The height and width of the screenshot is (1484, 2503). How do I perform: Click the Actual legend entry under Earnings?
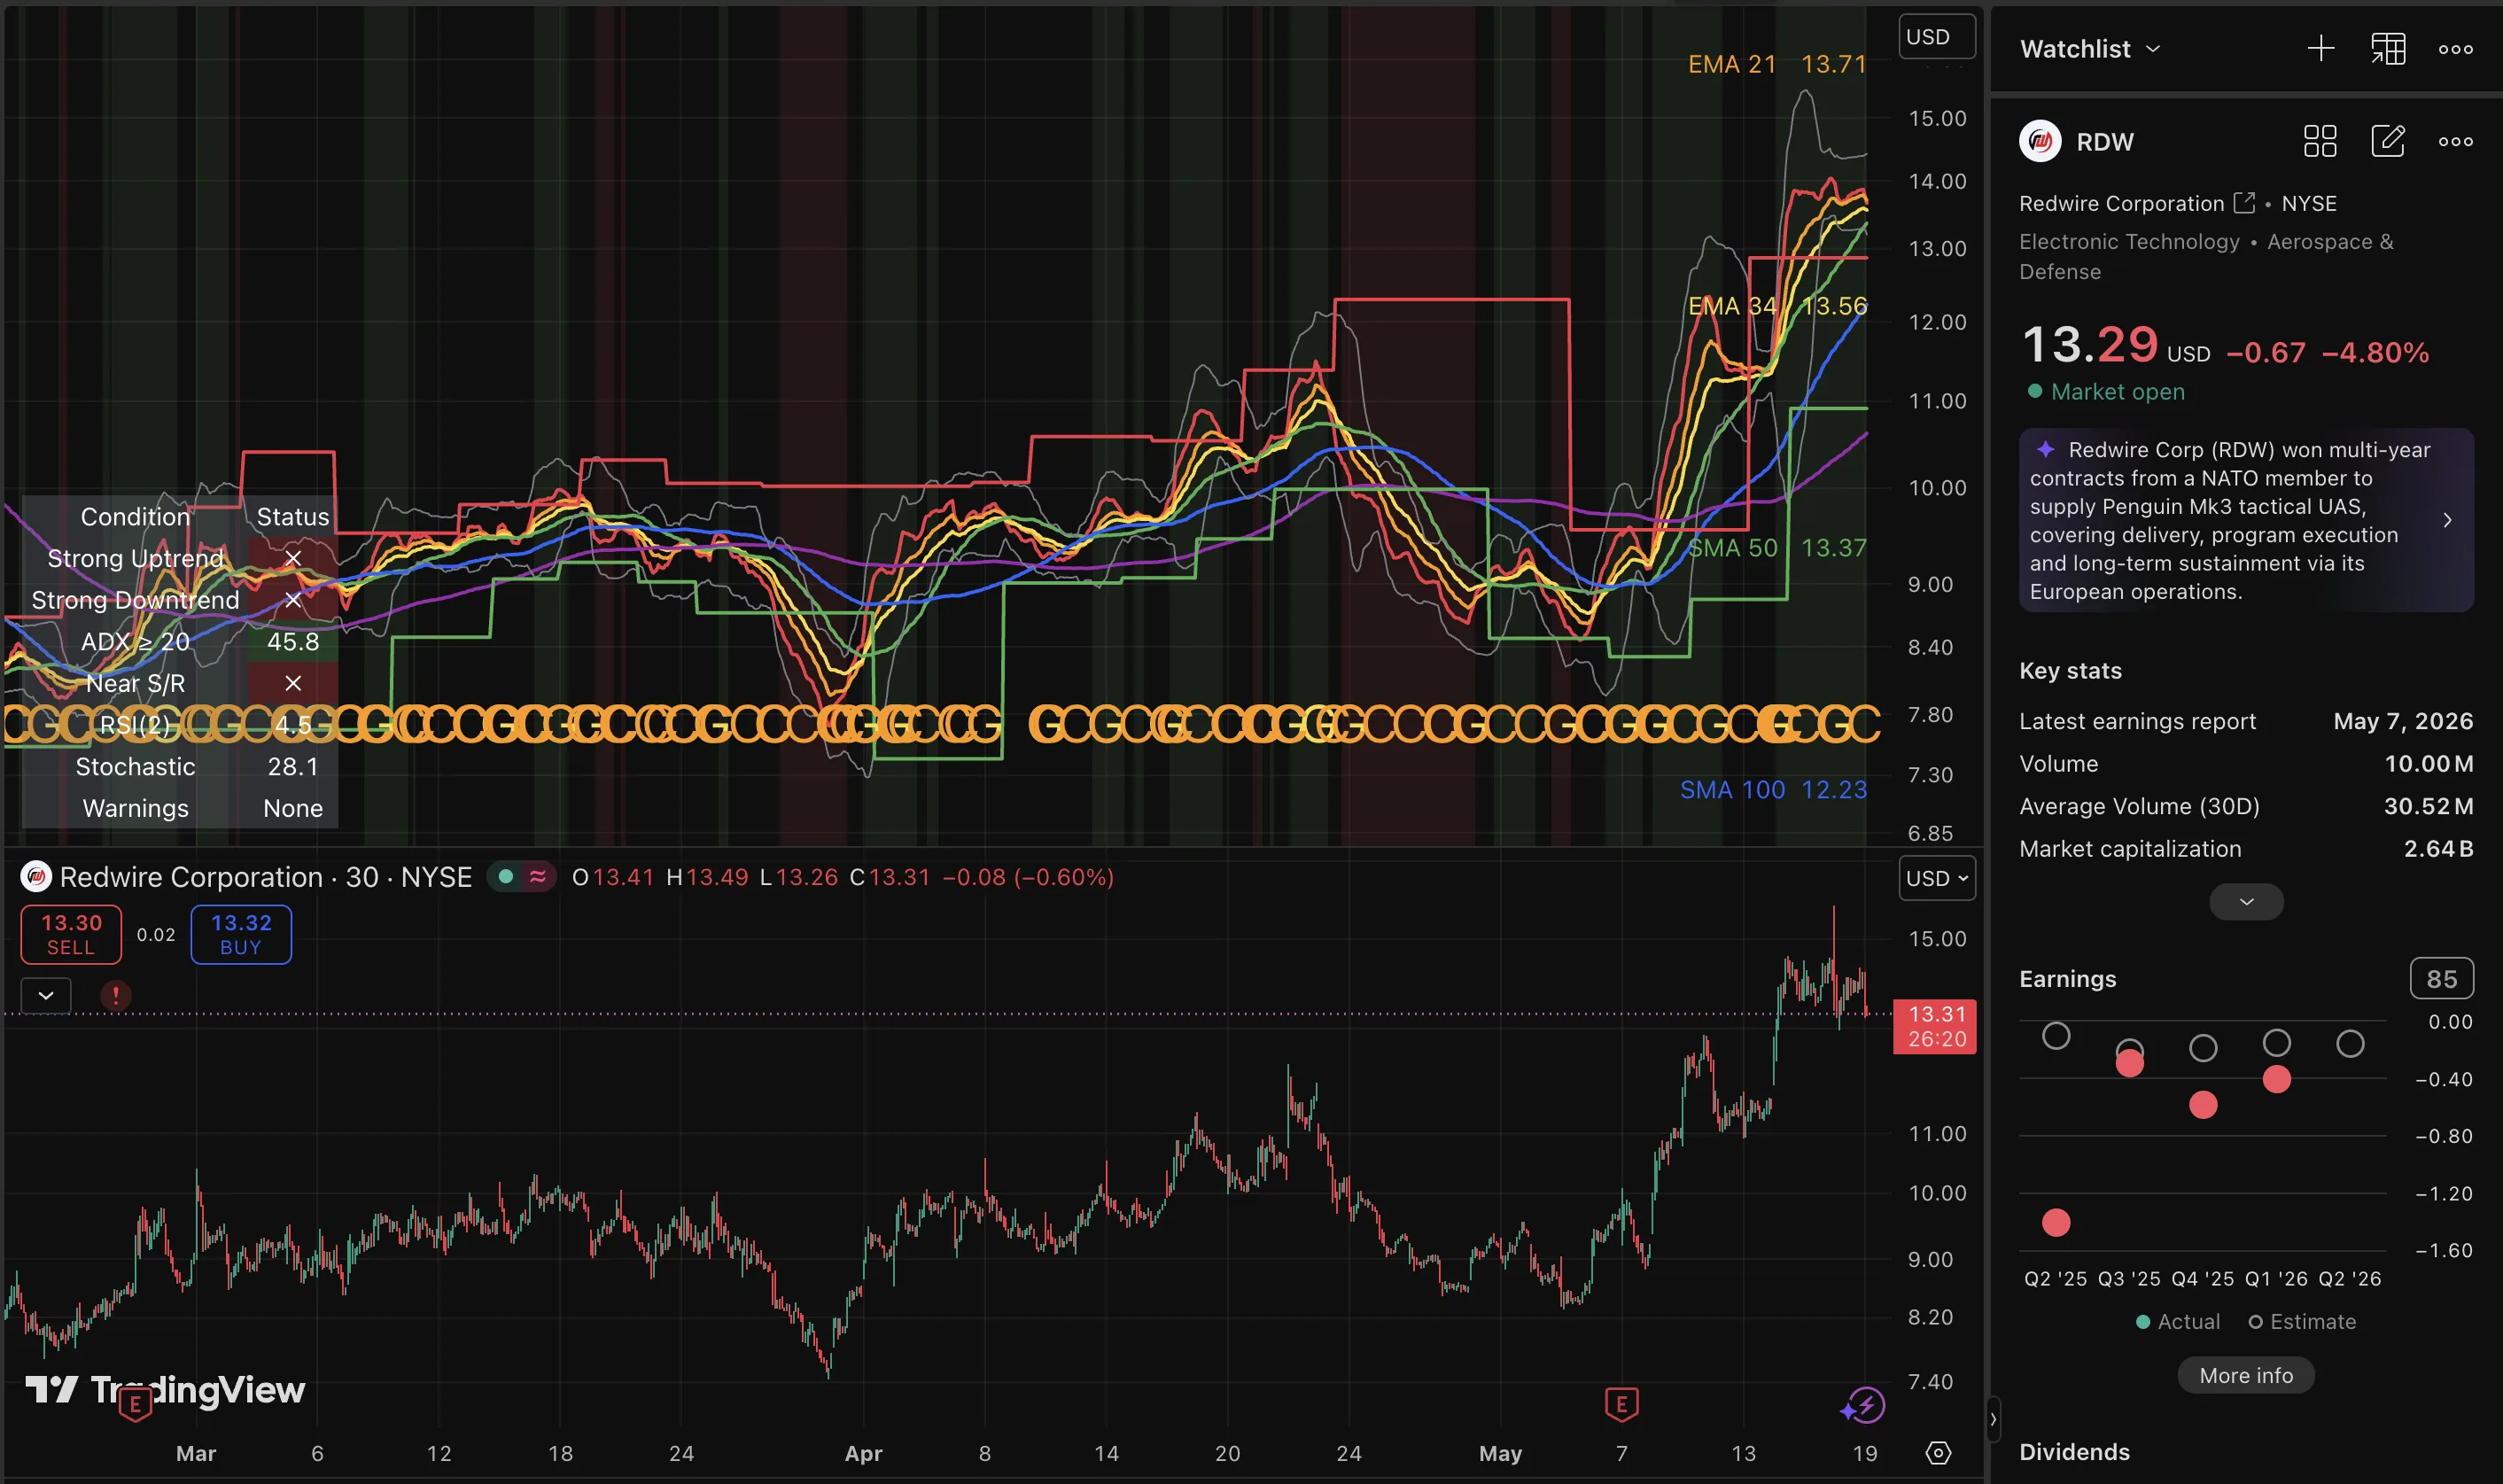tap(2178, 1322)
